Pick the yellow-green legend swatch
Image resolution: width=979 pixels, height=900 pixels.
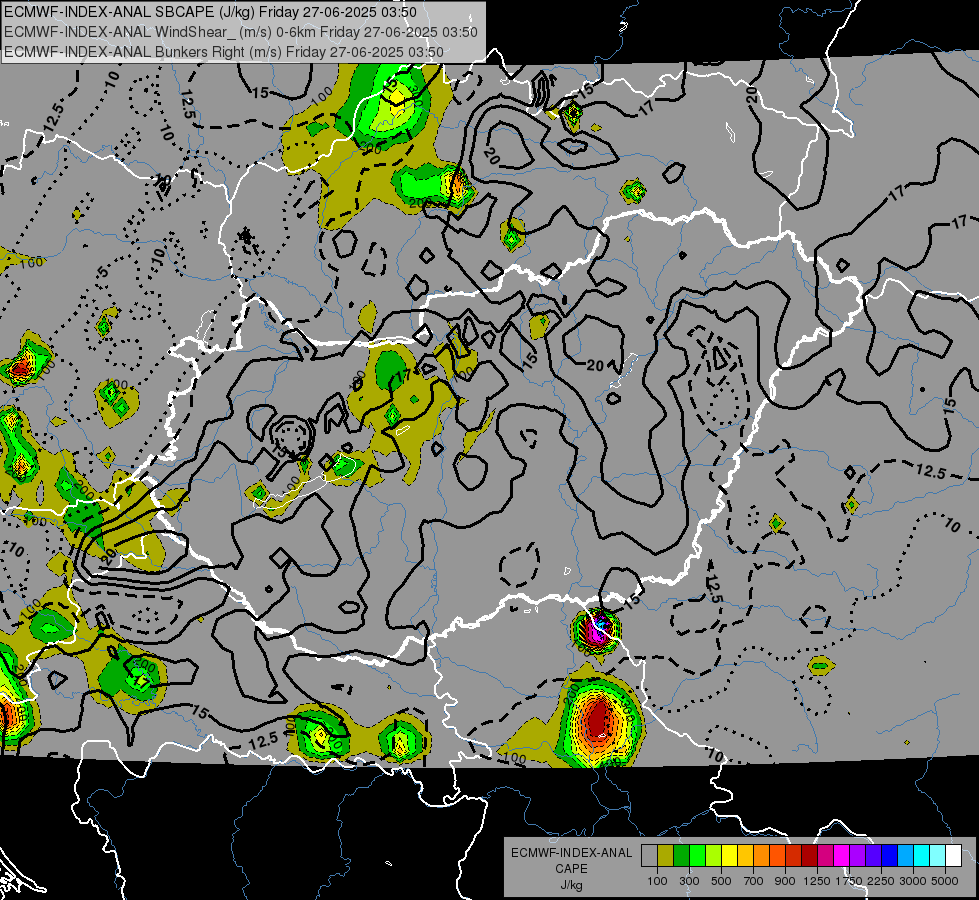pyautogui.click(x=713, y=856)
